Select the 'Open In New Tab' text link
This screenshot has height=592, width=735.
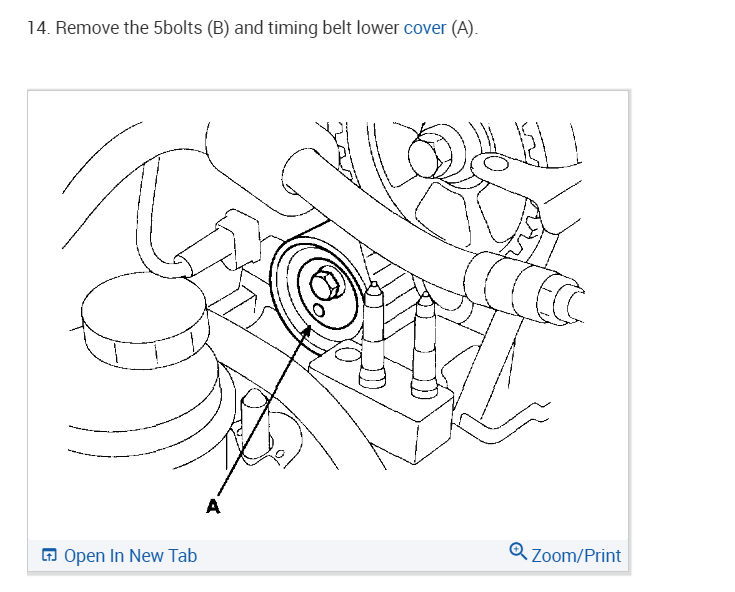click(130, 555)
